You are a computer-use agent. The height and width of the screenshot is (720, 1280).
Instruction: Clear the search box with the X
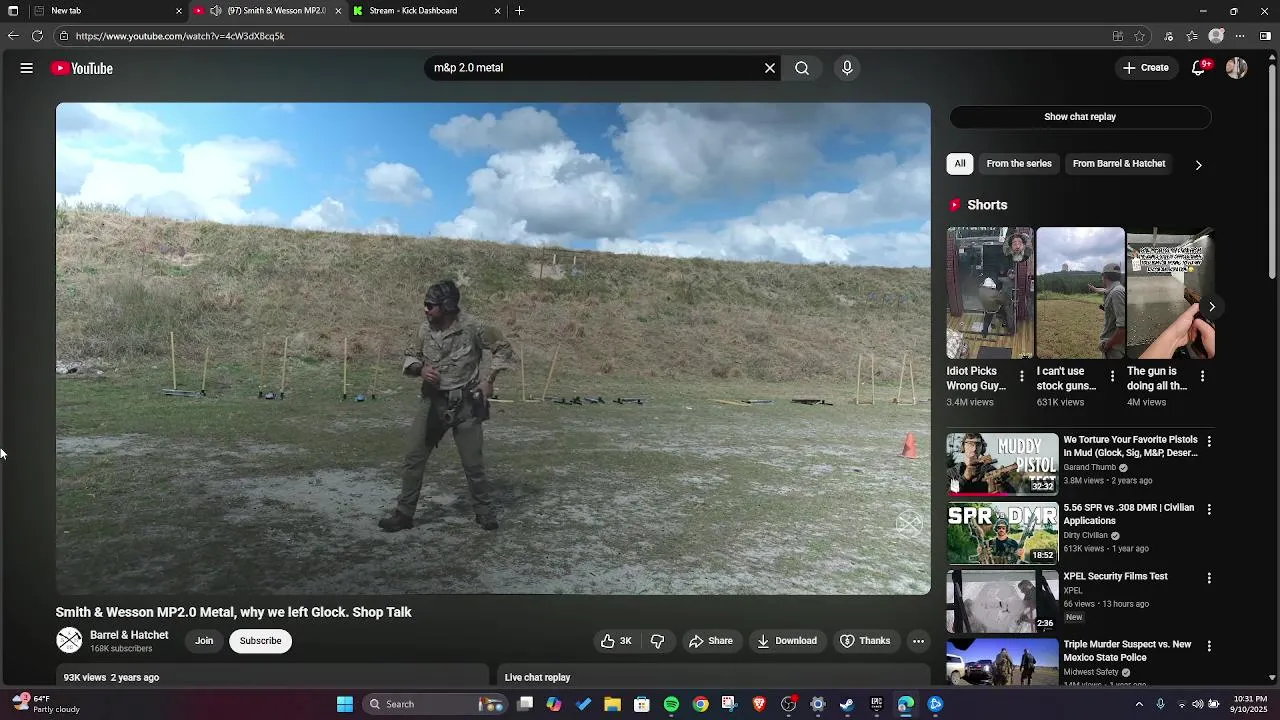pyautogui.click(x=770, y=68)
